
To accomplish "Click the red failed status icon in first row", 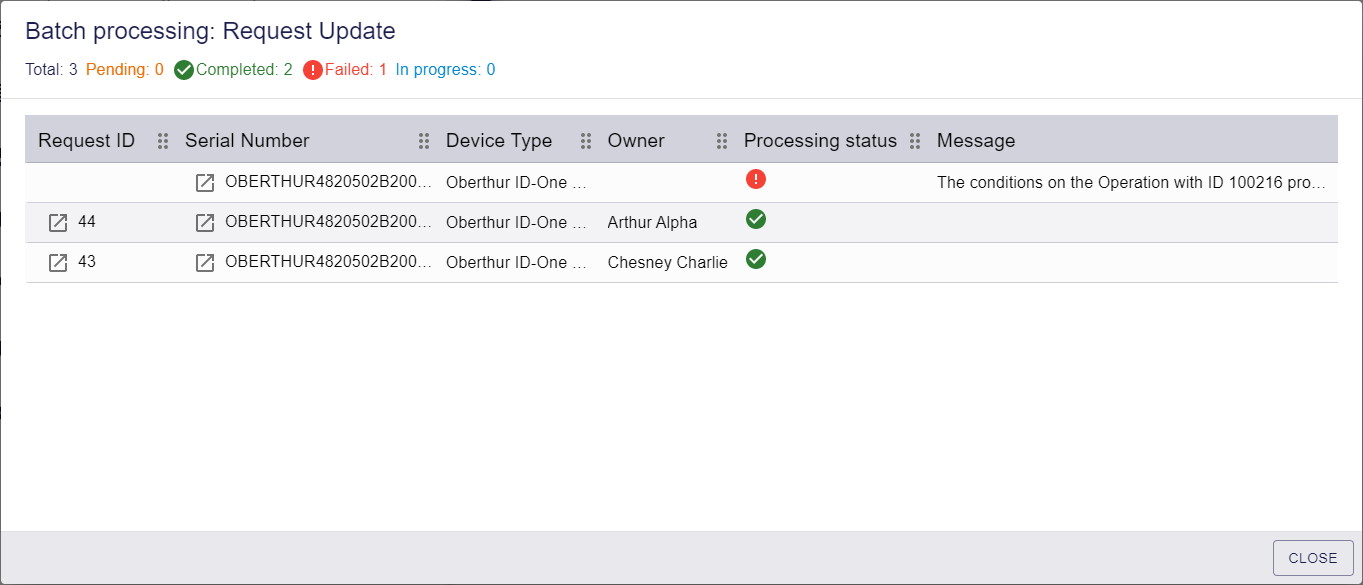I will click(756, 179).
